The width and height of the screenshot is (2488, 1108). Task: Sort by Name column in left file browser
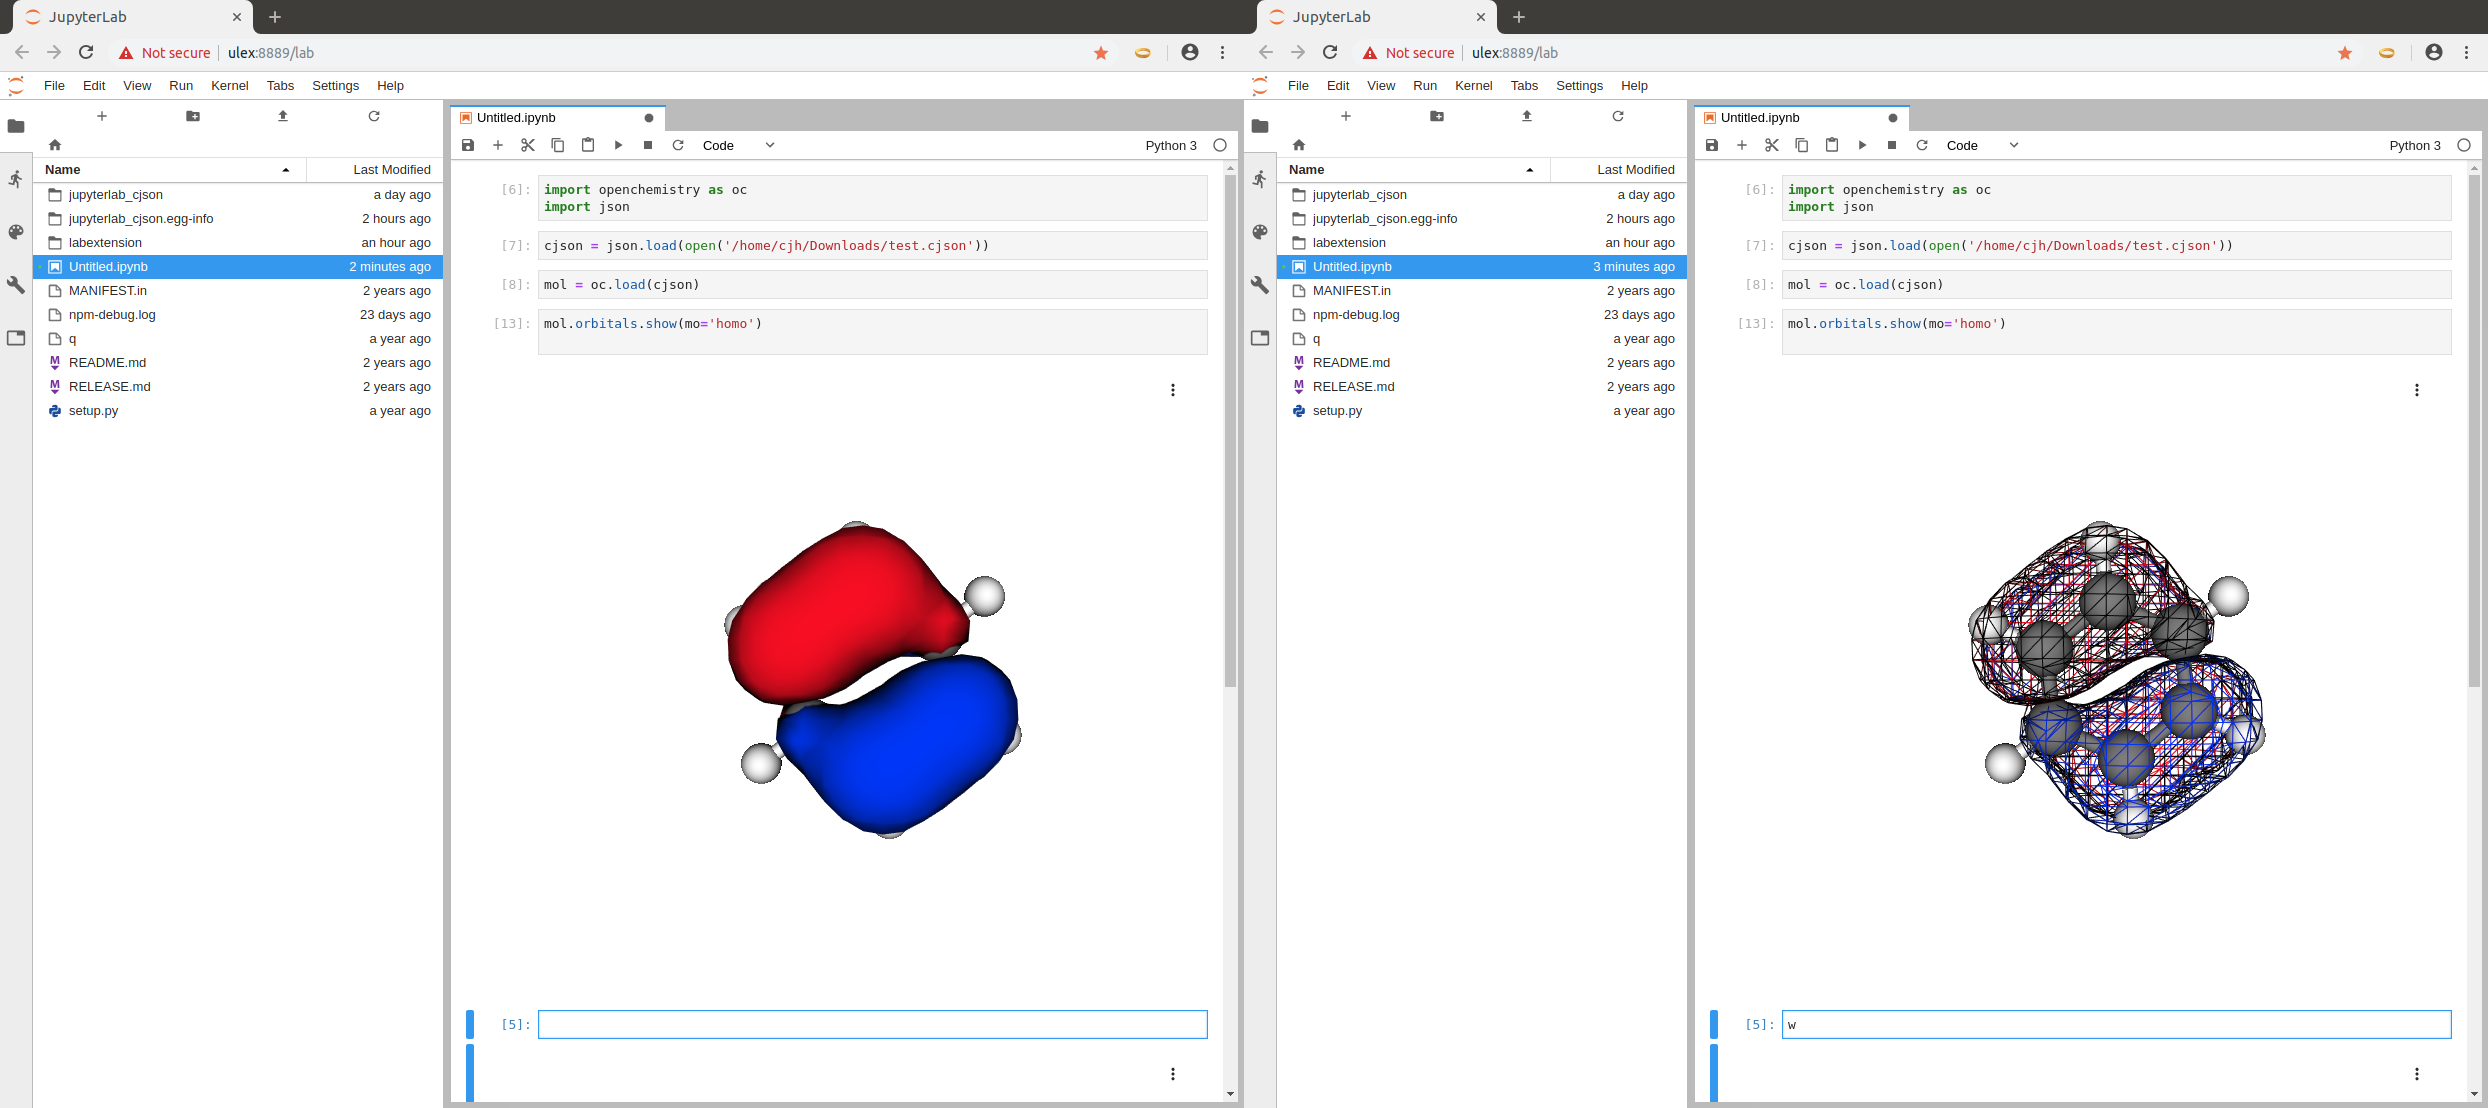pos(170,170)
